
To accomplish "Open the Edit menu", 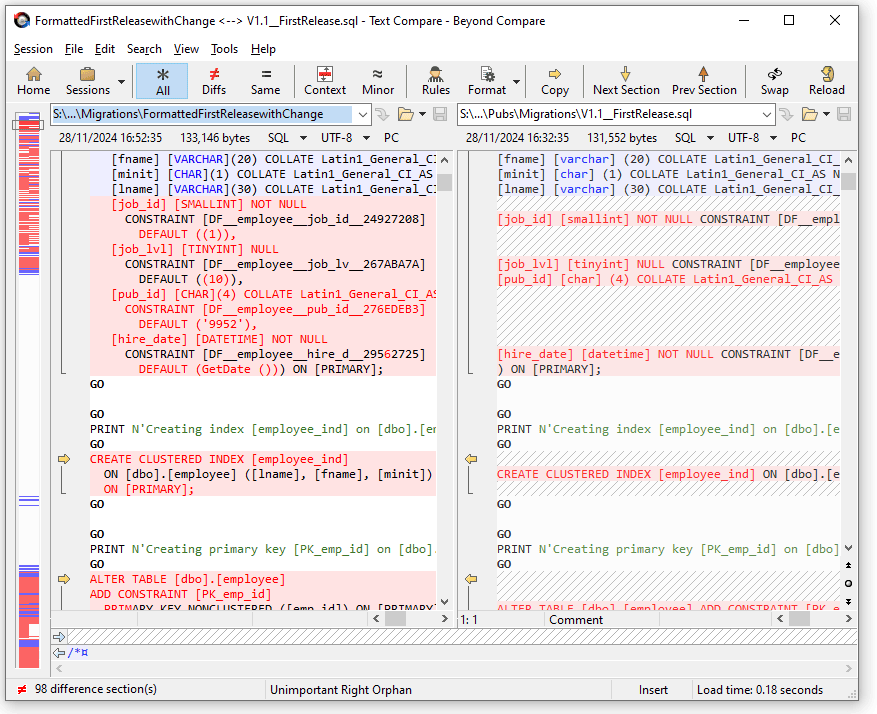I will click(x=105, y=49).
